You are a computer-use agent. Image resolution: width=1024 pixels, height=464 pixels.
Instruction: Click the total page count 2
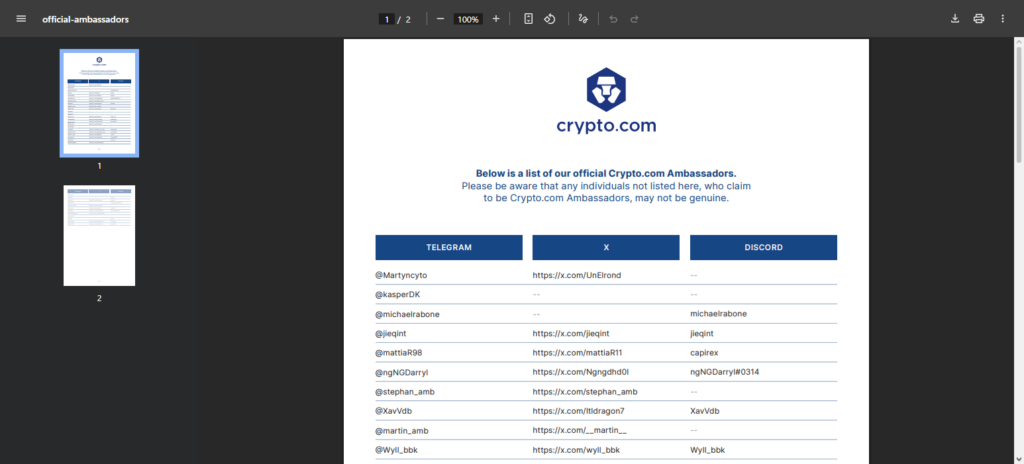(x=408, y=20)
